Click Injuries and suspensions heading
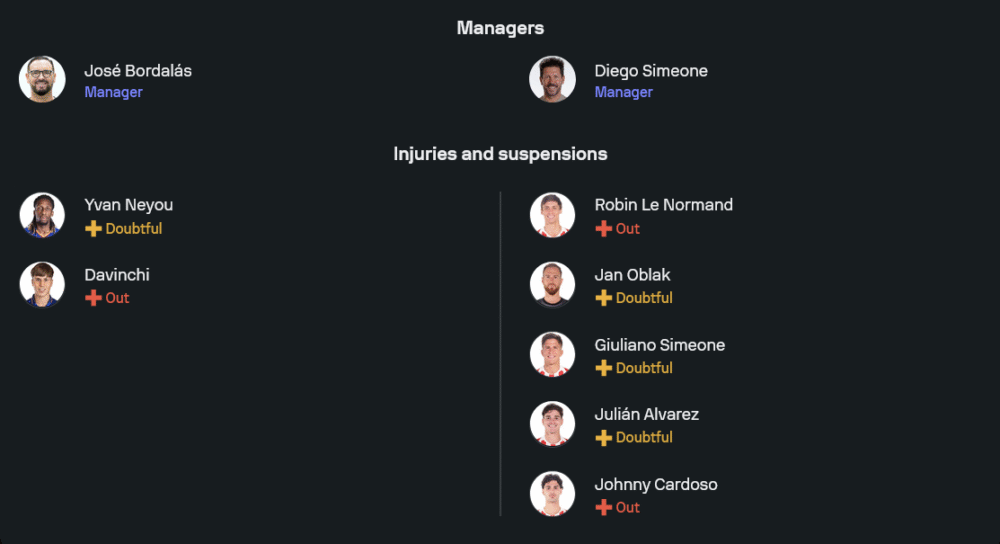The image size is (1000, 544). point(500,154)
